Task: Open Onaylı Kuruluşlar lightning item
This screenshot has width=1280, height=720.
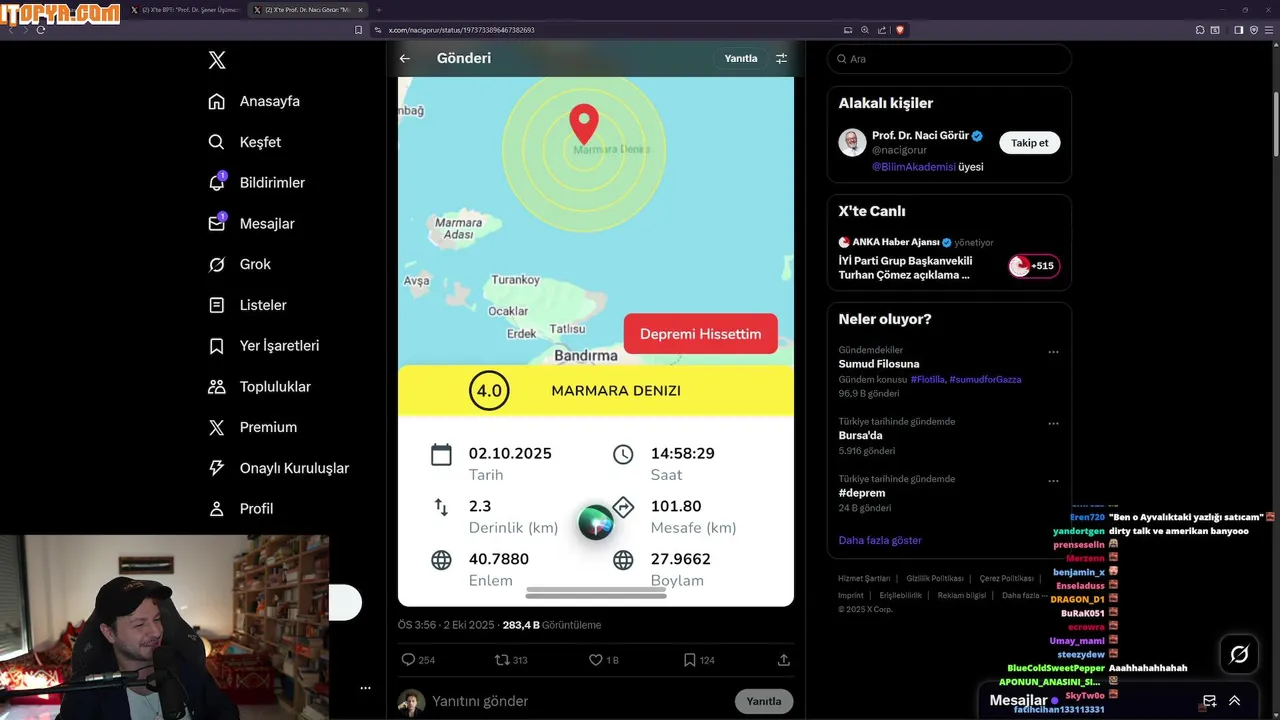Action: click(x=278, y=468)
